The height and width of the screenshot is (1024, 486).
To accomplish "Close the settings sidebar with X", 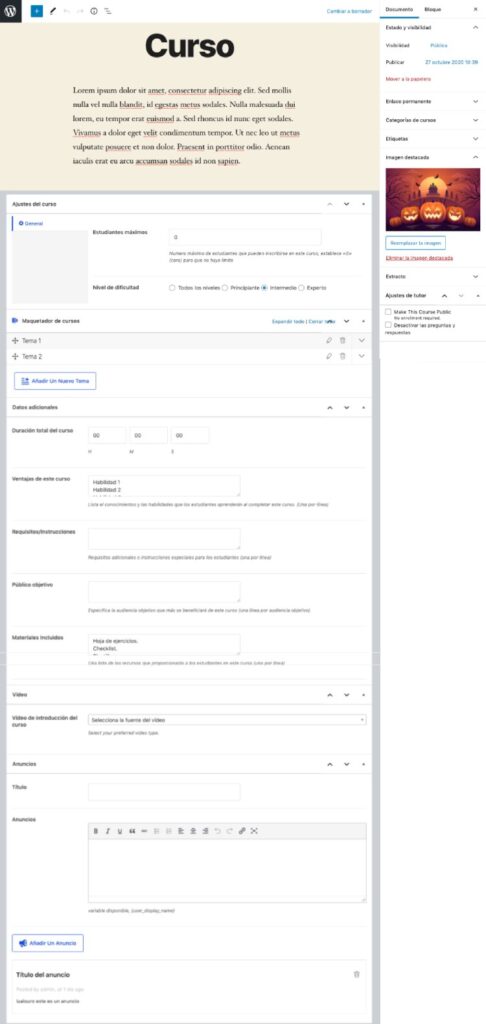I will coord(475,9).
